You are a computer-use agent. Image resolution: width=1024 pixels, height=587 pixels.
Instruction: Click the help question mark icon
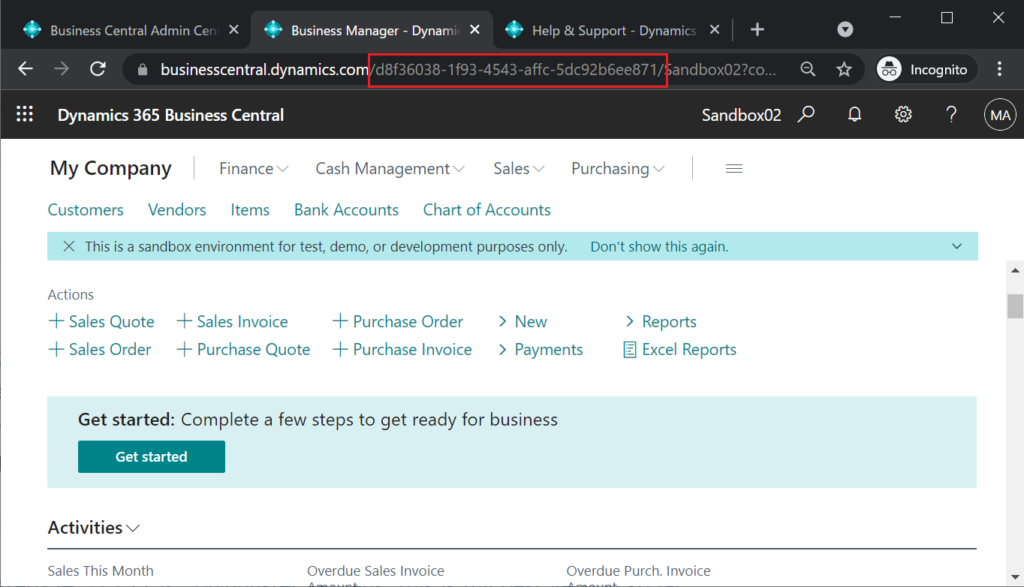point(951,114)
